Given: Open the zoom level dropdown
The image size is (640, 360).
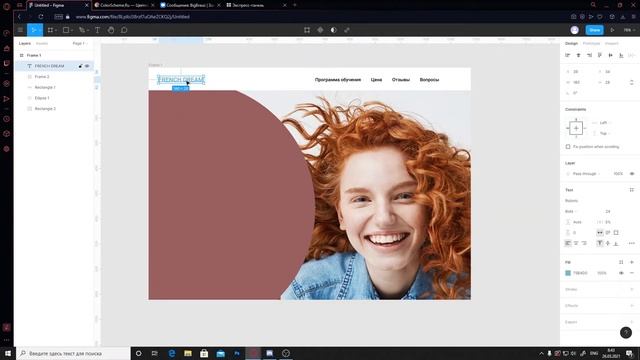Looking at the screenshot, I should point(629,30).
